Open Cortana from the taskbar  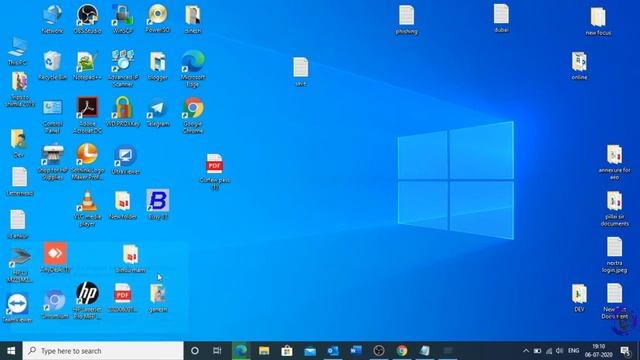tap(195, 351)
